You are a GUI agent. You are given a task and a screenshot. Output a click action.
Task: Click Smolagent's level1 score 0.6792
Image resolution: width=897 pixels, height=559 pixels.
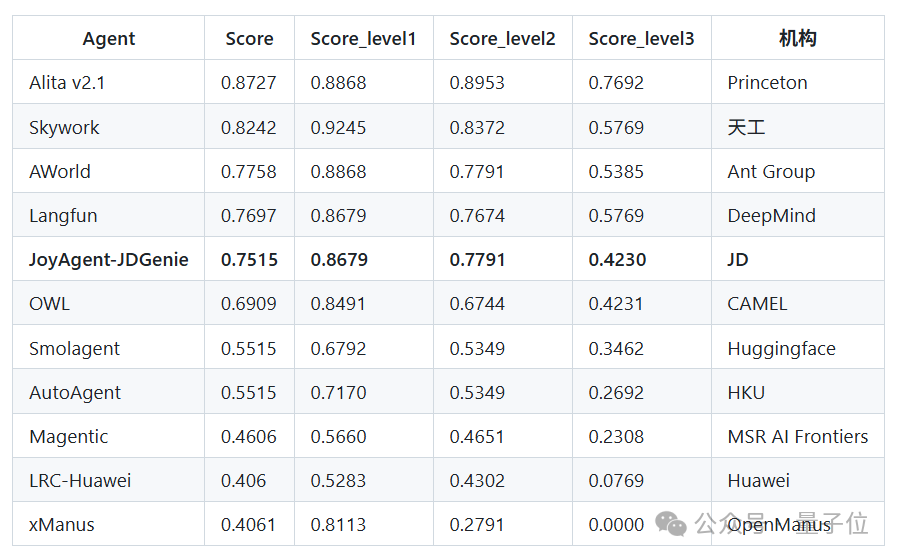tap(338, 348)
